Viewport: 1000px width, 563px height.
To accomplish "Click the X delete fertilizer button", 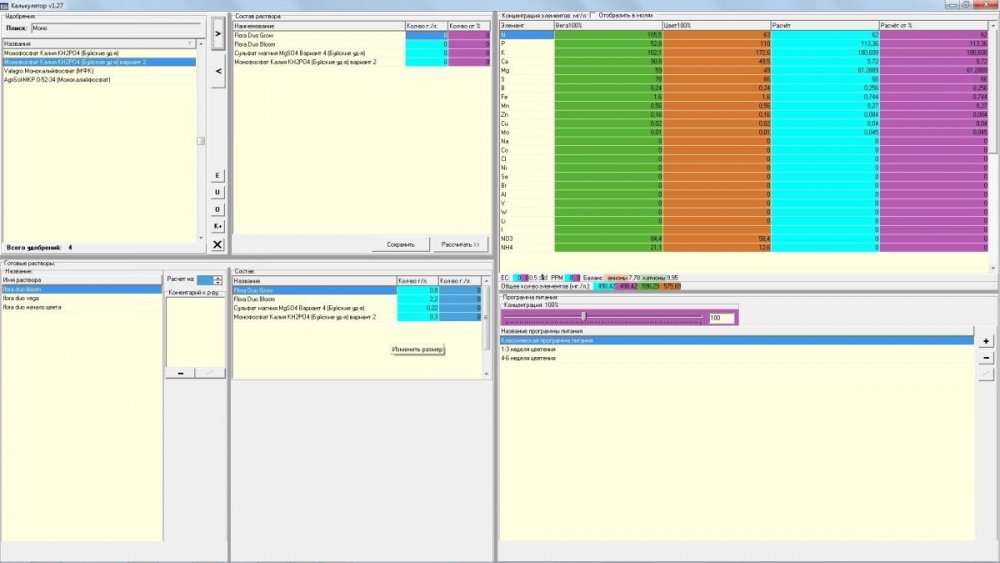I will (x=217, y=244).
